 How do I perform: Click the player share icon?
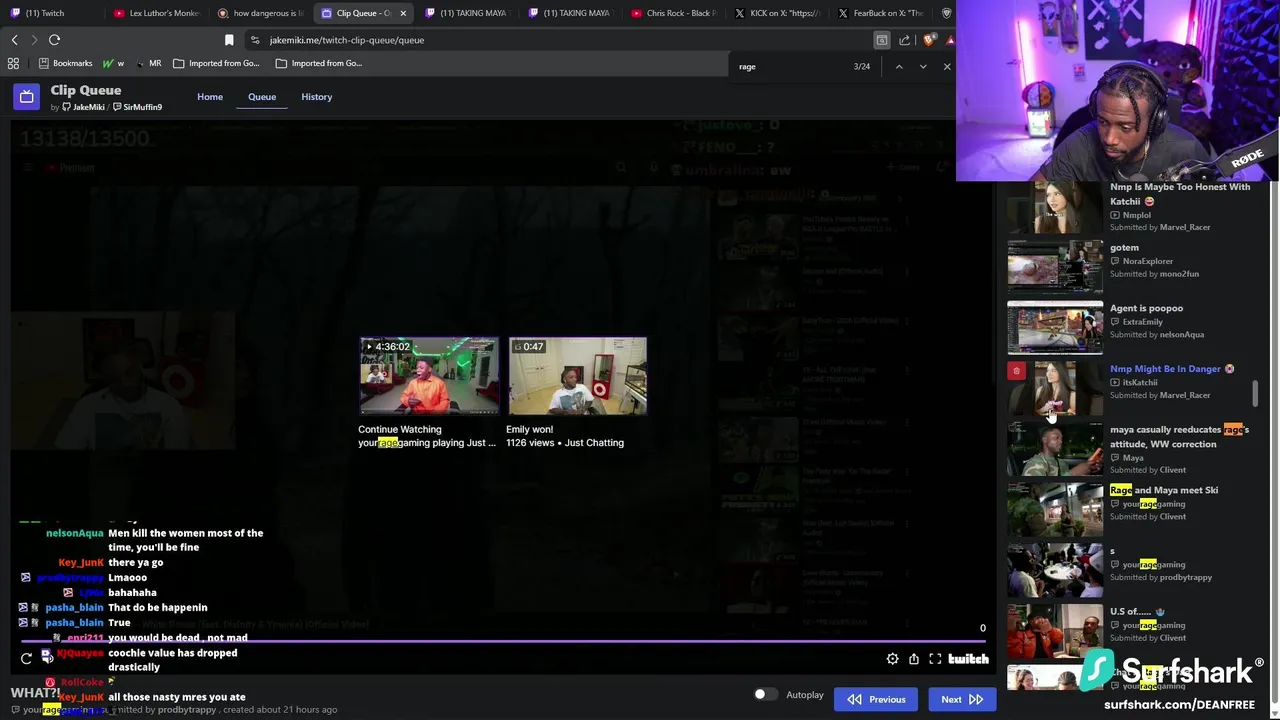tap(914, 659)
